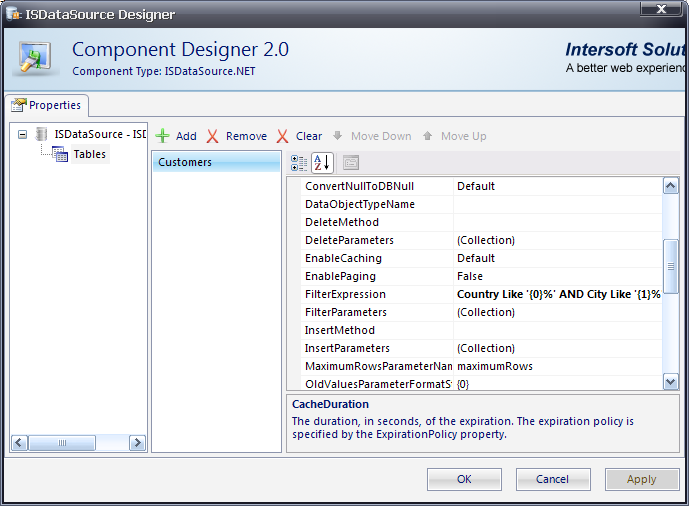Click the title bar application icon
The height and width of the screenshot is (506, 689).
[13, 14]
